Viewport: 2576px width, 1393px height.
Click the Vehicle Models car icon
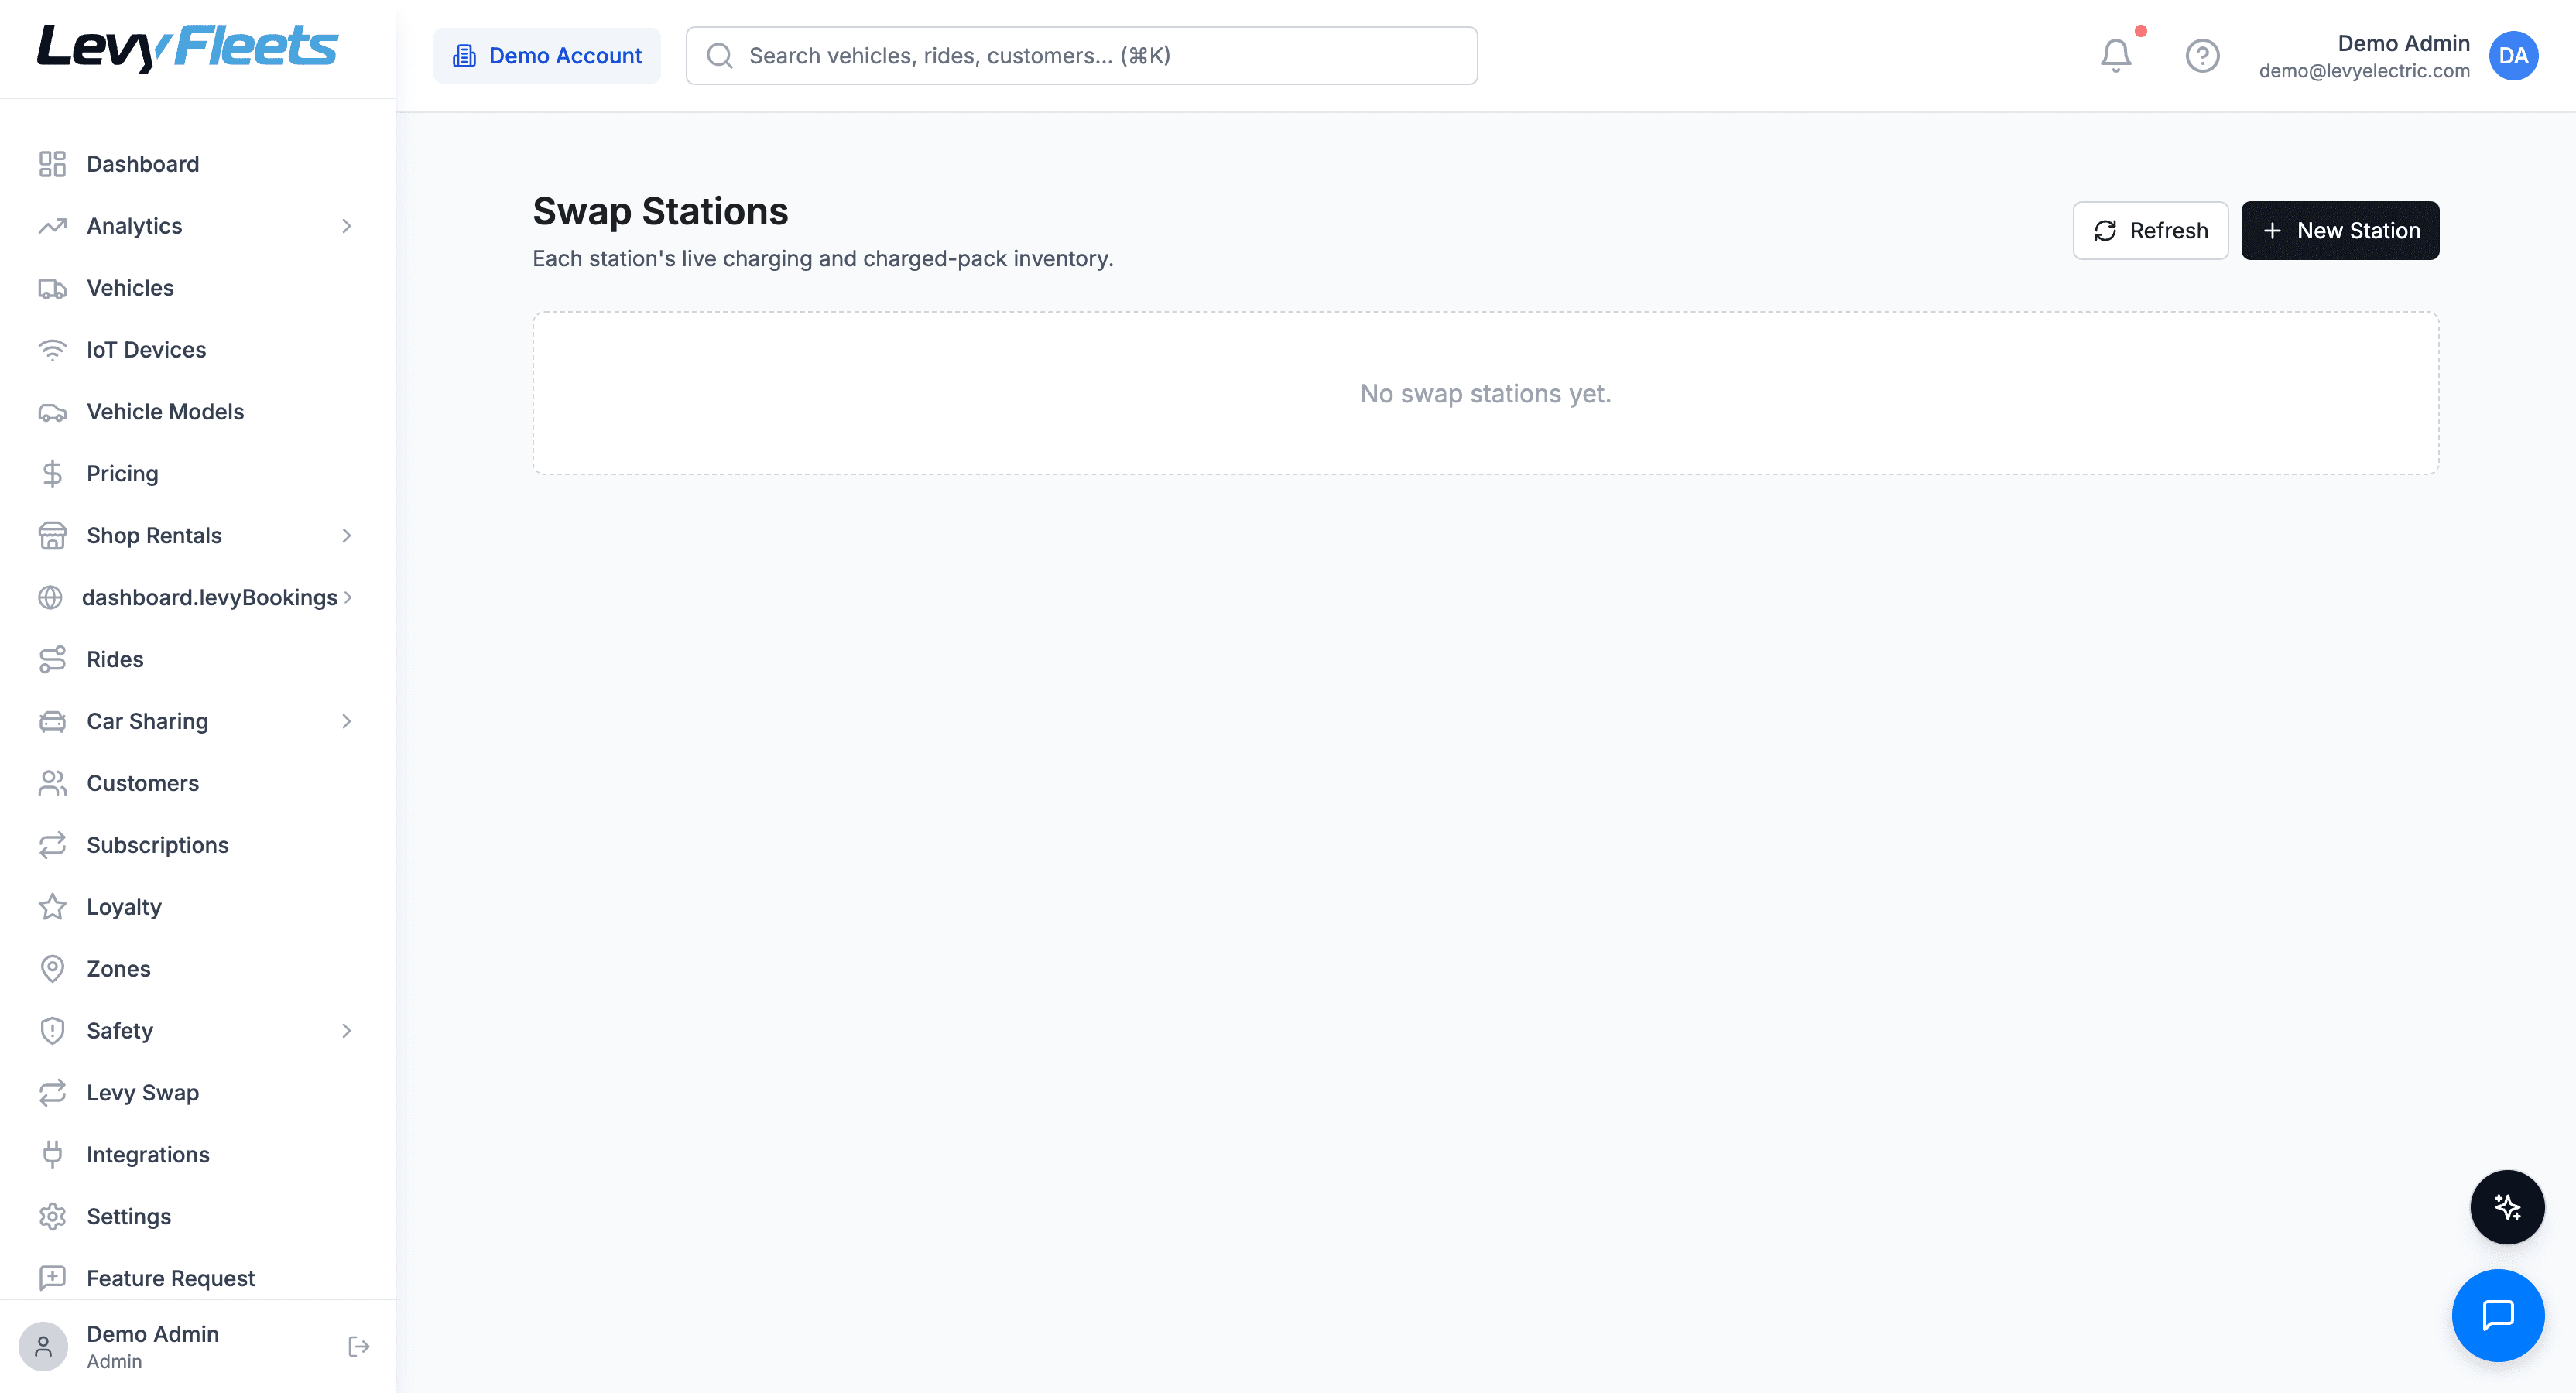coord(52,412)
